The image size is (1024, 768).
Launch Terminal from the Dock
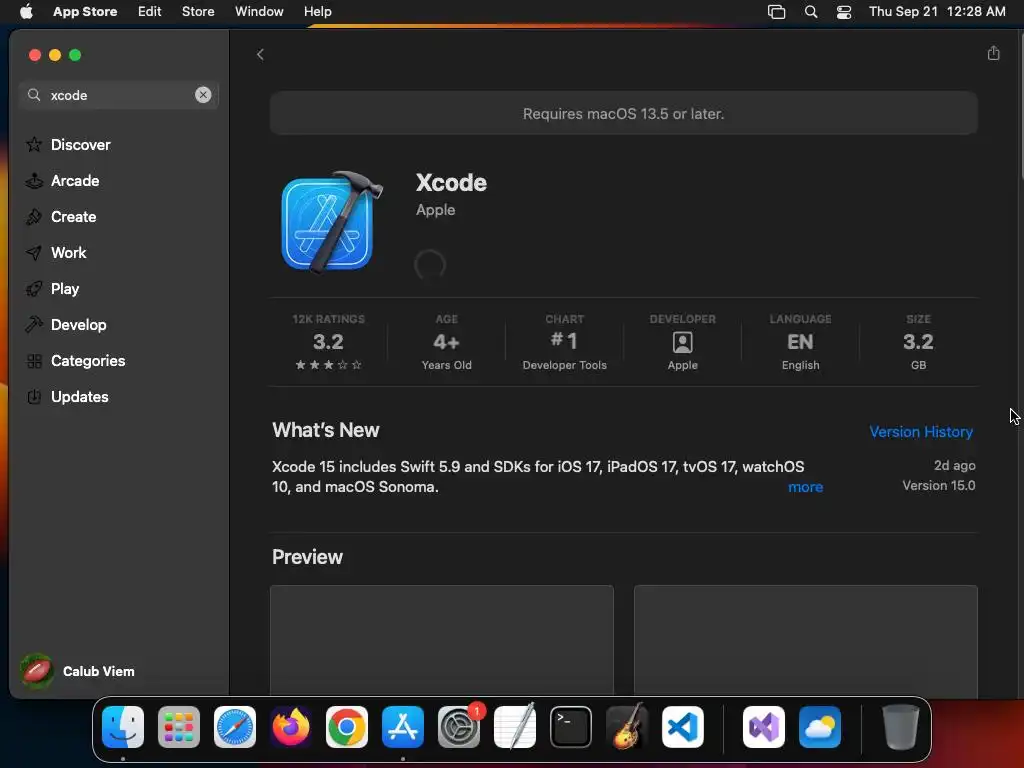tap(571, 727)
